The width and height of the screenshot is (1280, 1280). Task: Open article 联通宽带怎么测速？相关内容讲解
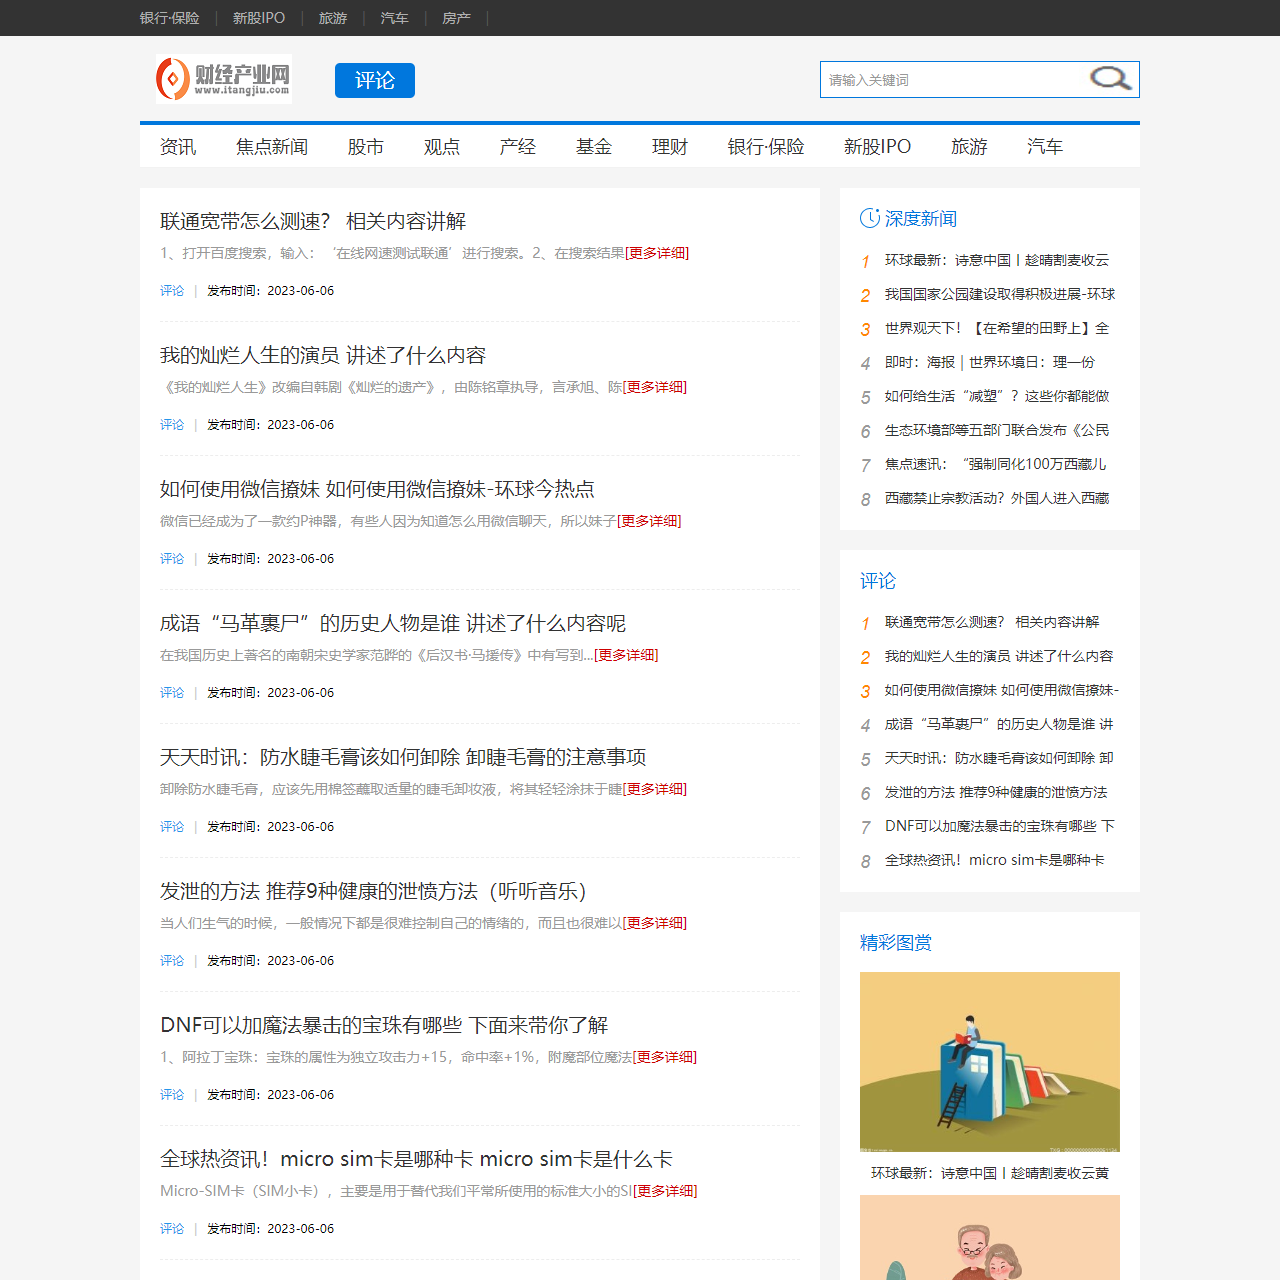click(x=314, y=220)
